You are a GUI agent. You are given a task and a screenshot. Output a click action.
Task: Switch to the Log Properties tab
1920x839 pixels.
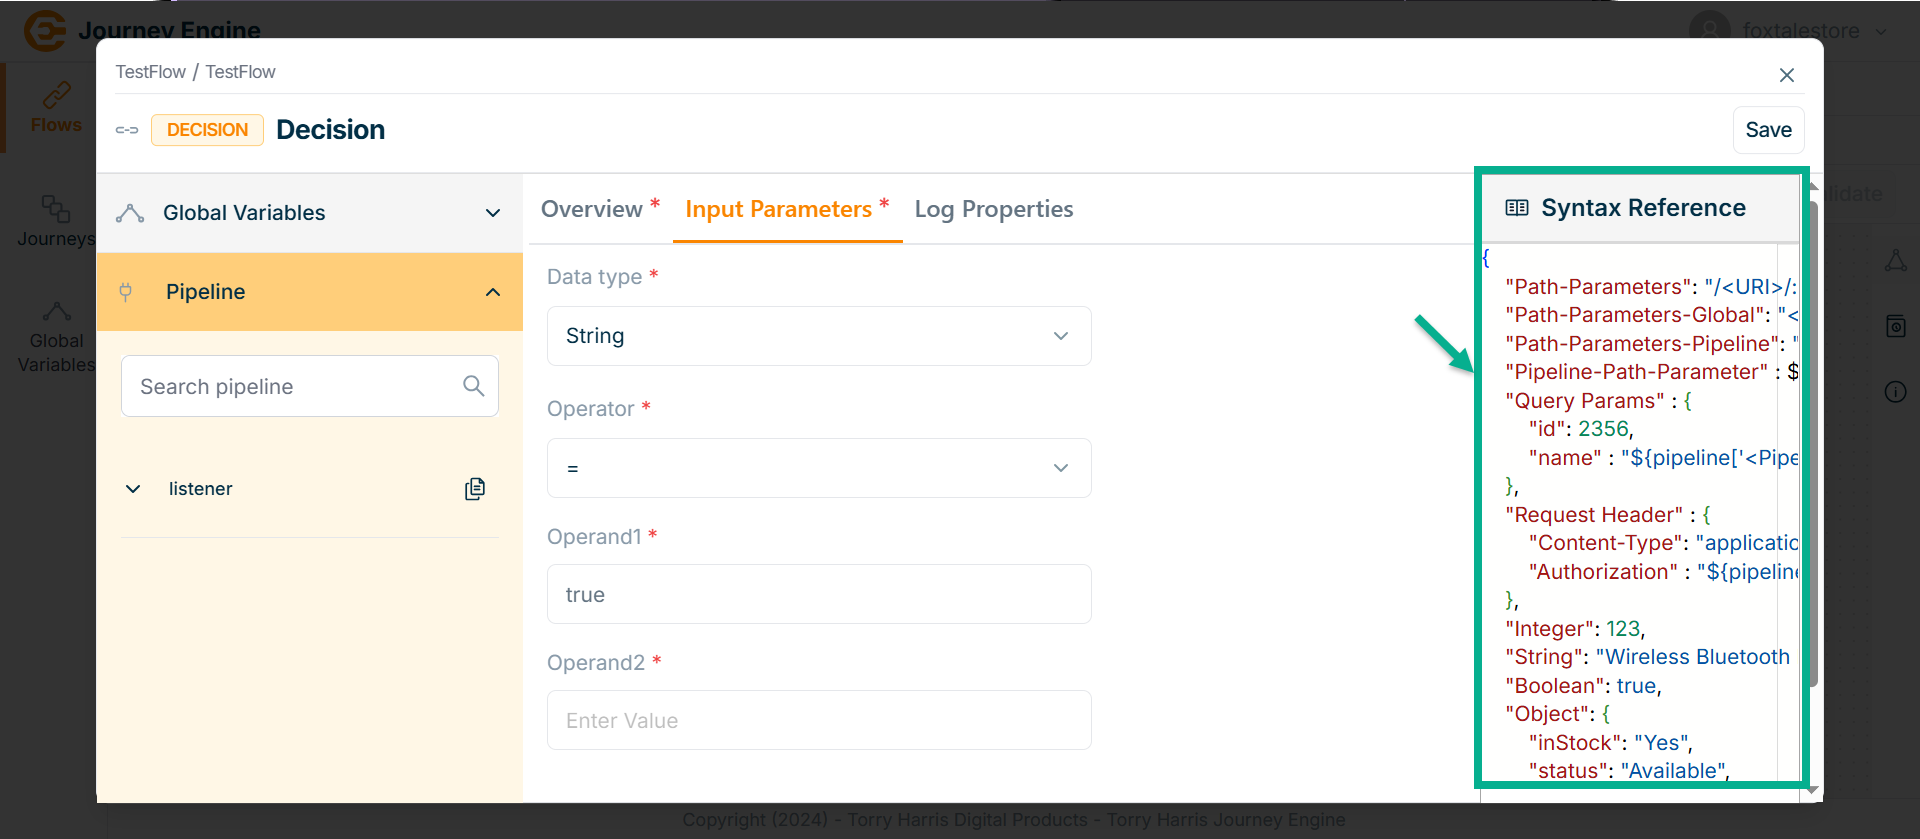993,209
